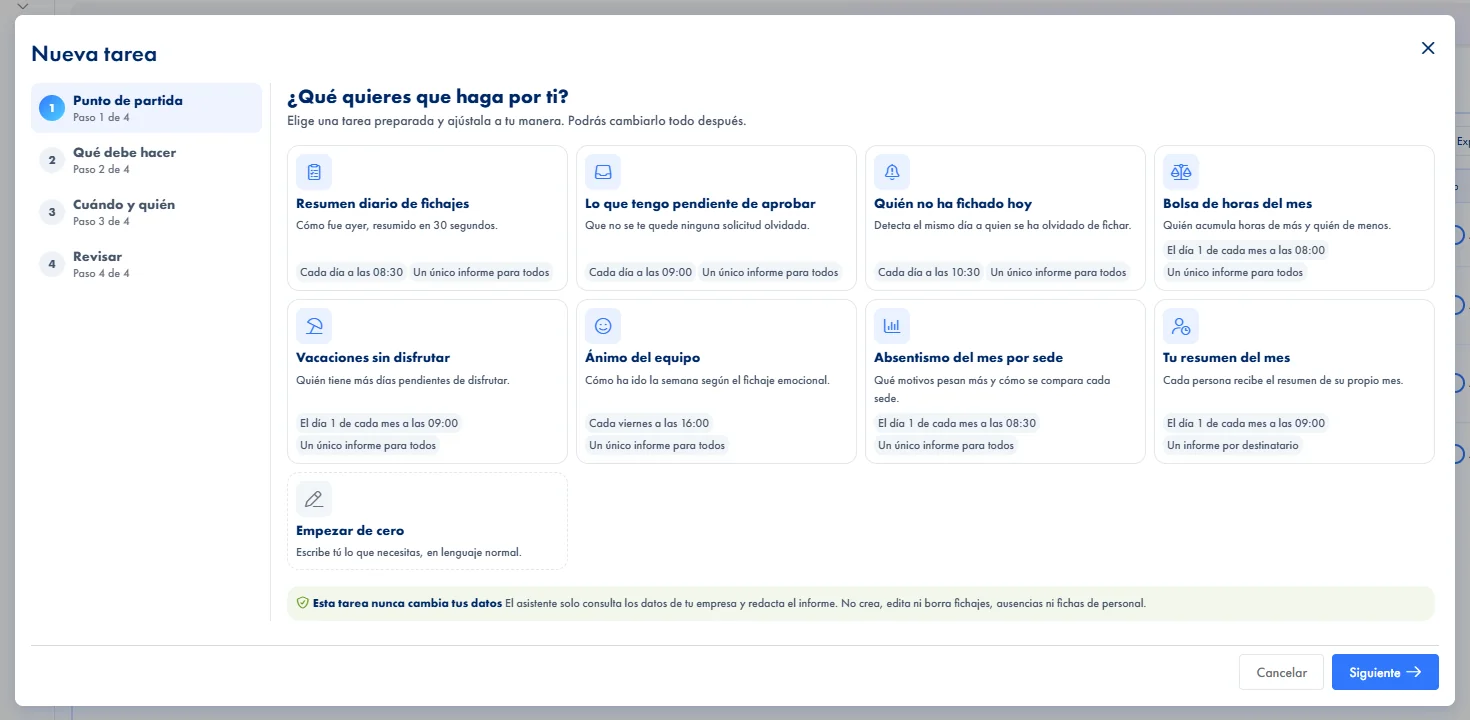Click the 'El día 1 de cada mes a las 08:30' tag
1470x720 pixels.
coord(957,423)
